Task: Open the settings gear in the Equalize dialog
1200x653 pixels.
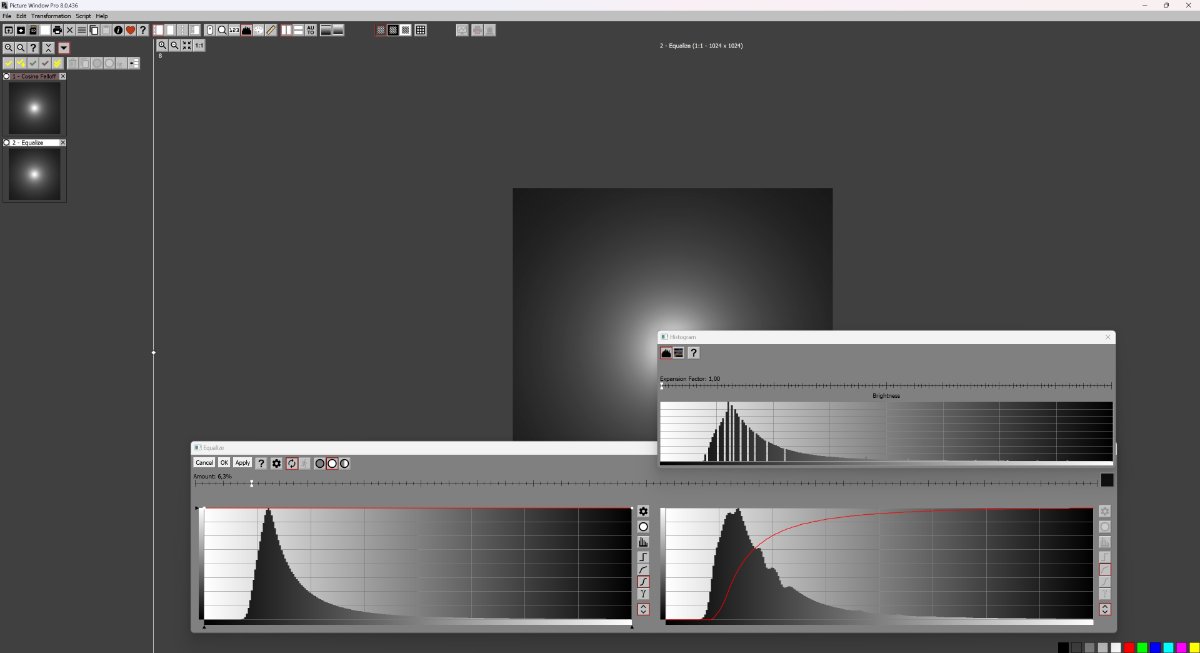Action: pyautogui.click(x=276, y=463)
